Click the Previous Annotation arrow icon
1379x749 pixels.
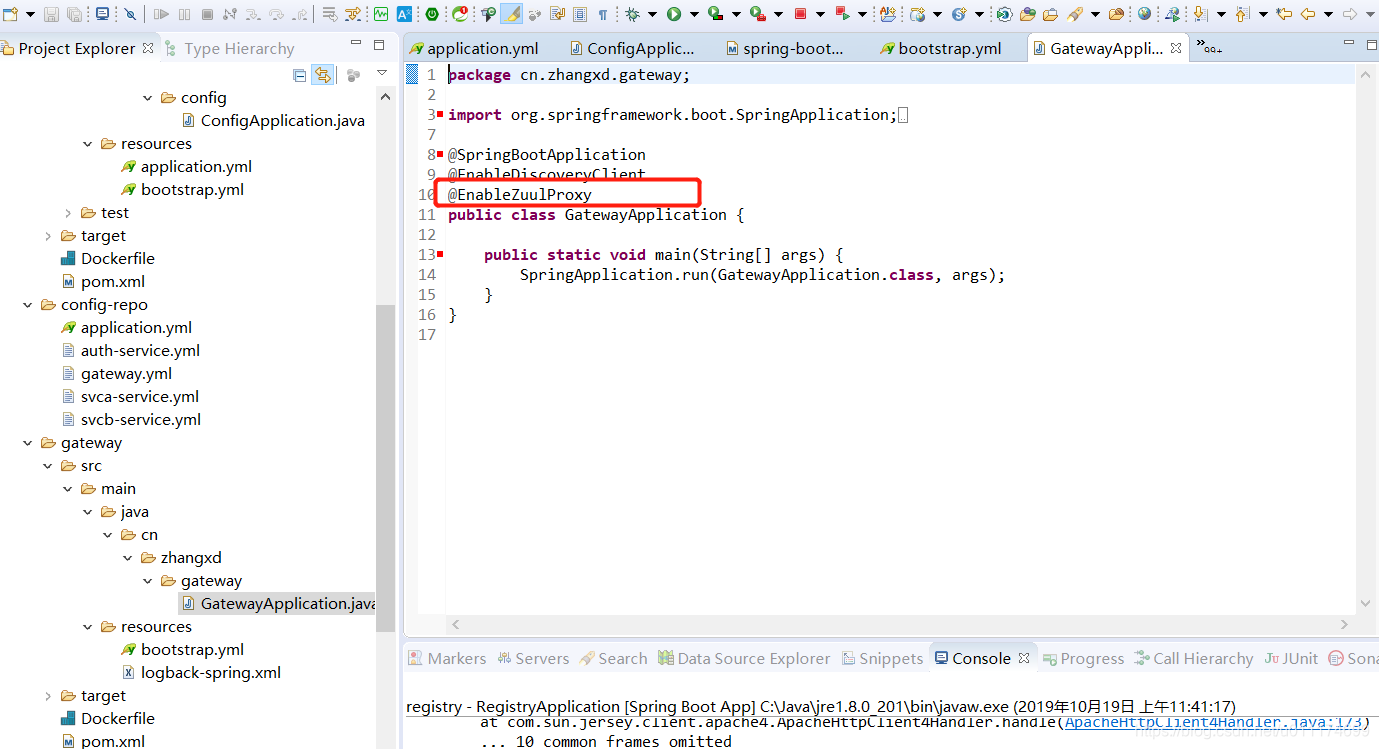coord(1241,14)
